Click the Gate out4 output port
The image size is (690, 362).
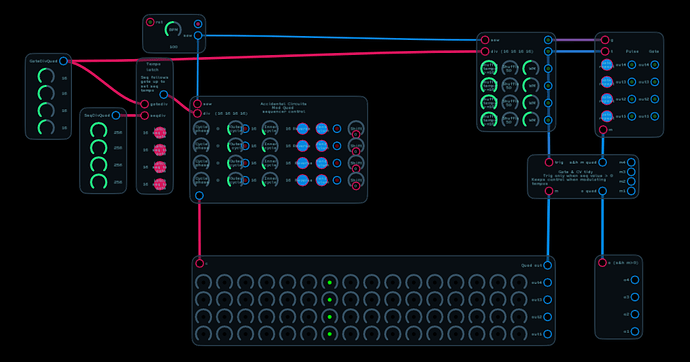pyautogui.click(x=655, y=65)
